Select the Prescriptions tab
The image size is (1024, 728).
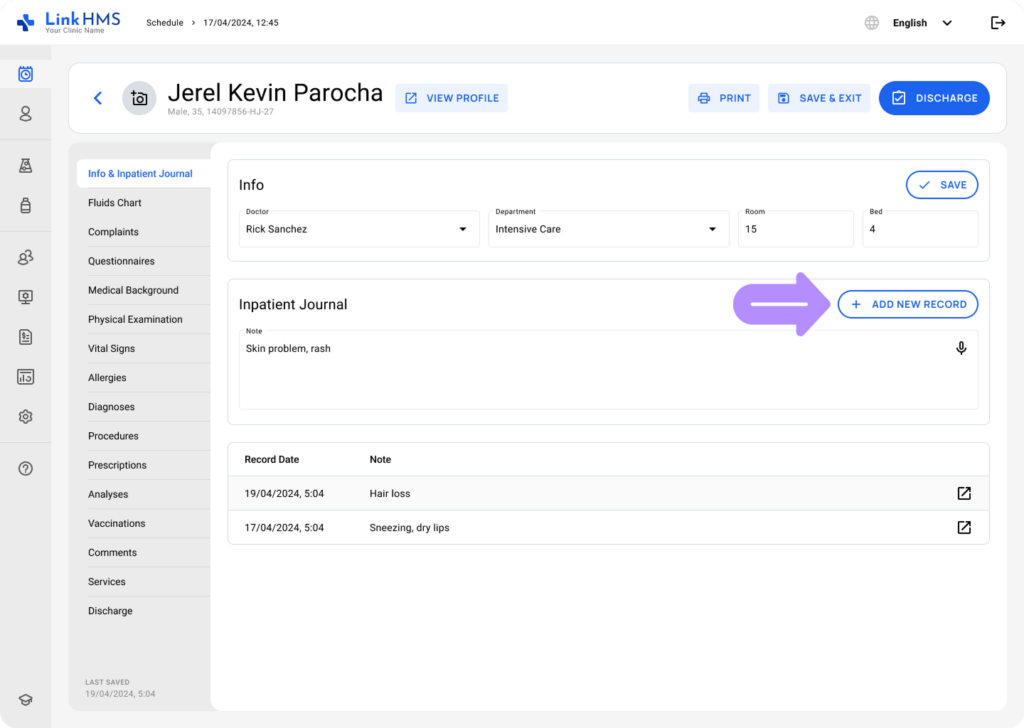(117, 465)
